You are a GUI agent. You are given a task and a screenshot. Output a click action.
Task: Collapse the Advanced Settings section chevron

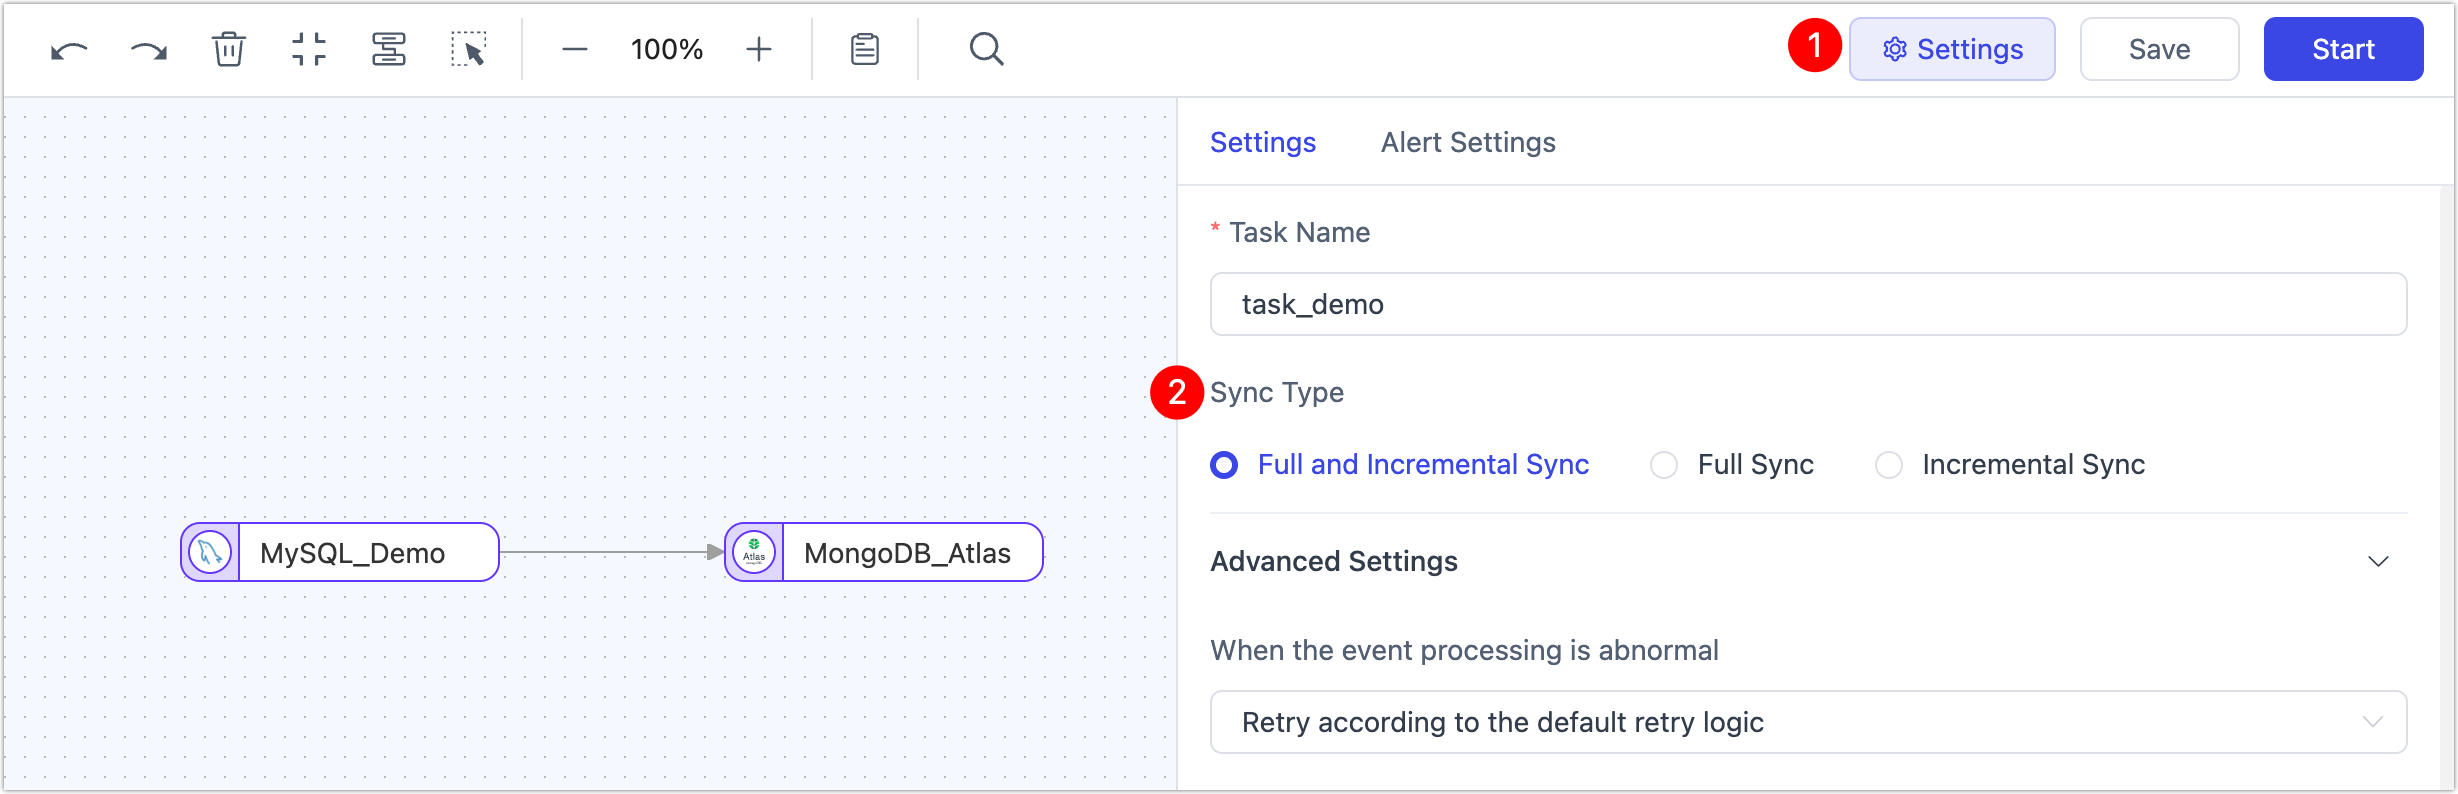(2378, 562)
